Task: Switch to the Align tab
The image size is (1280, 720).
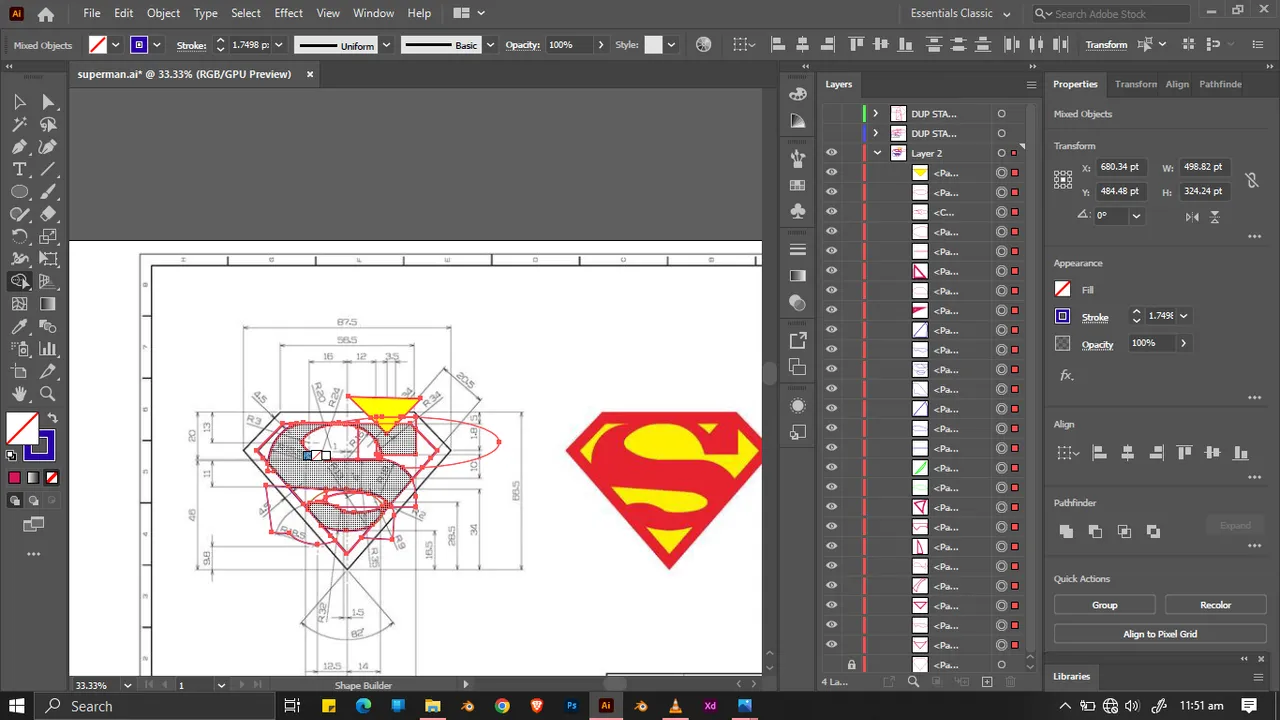Action: 1177,84
